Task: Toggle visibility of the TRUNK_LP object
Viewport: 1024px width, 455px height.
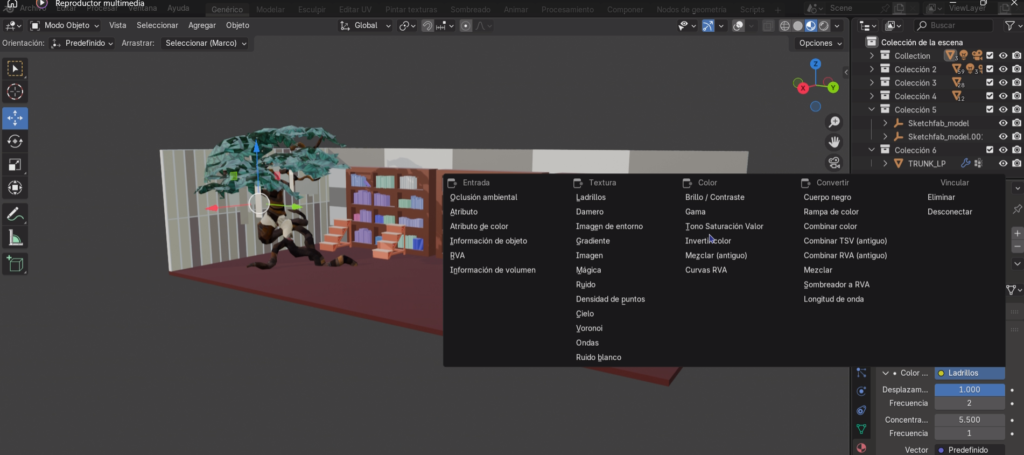Action: [1003, 163]
